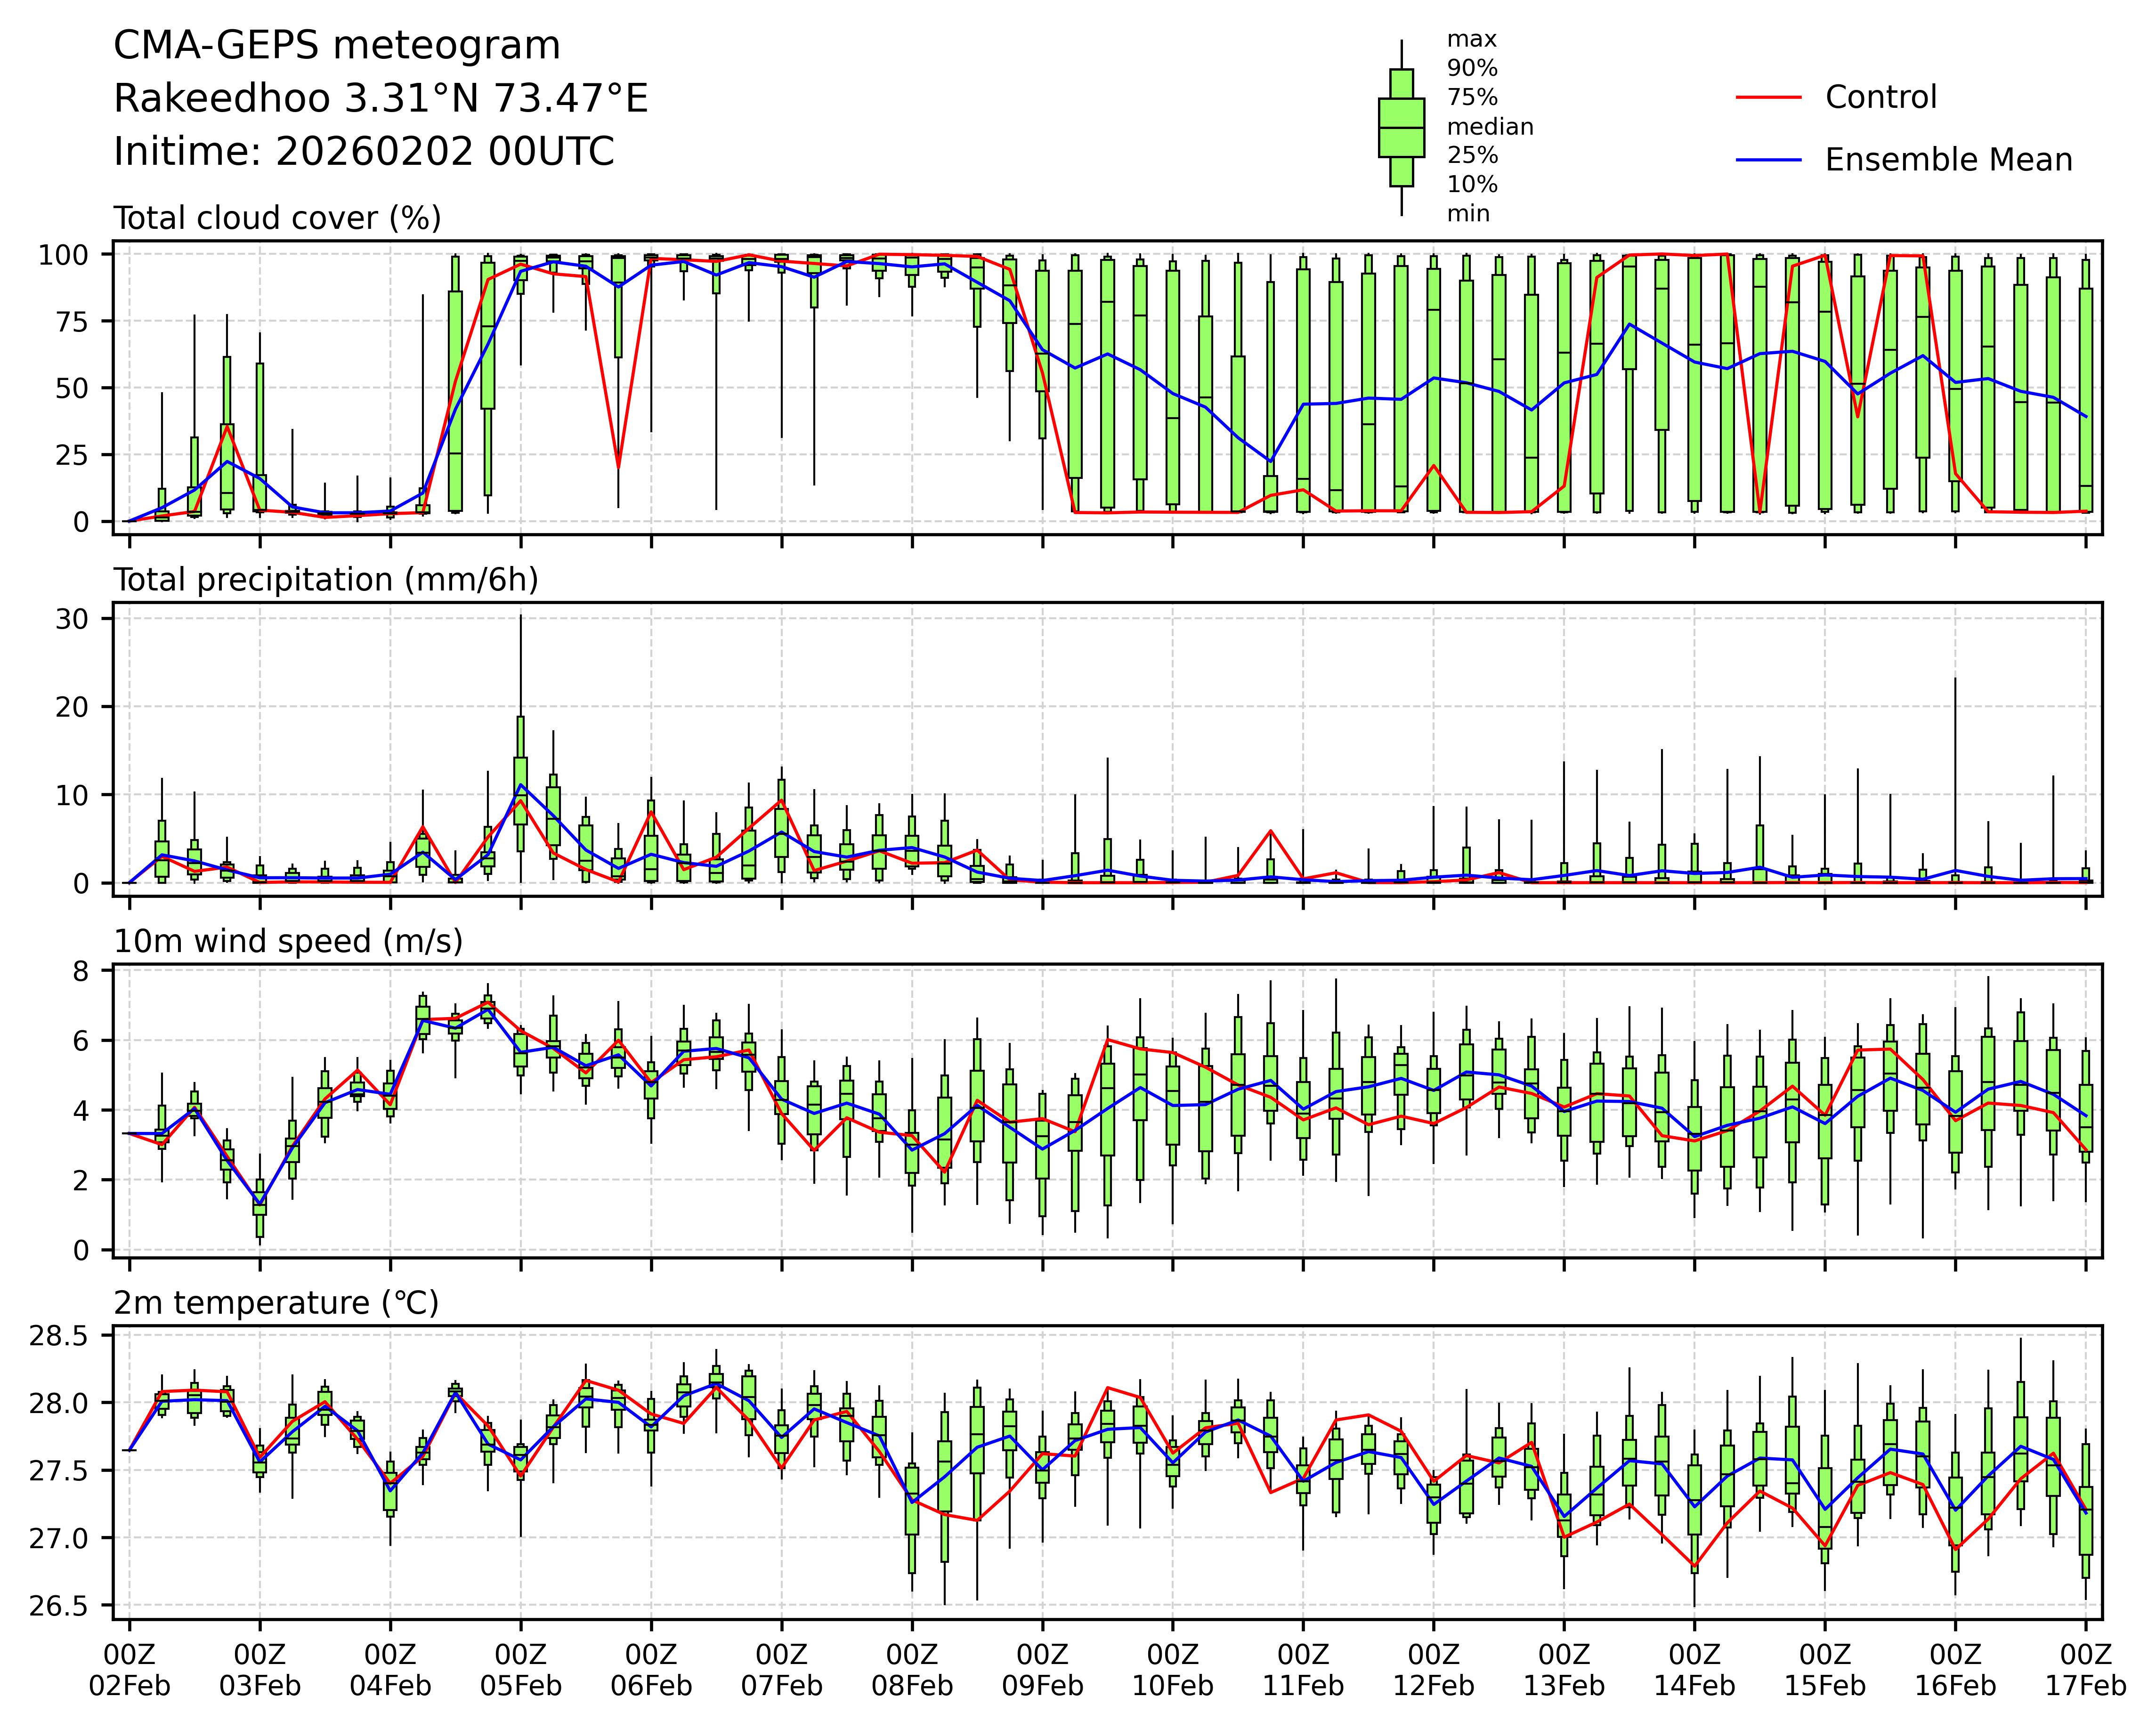Click the 00Z 09Feb x-axis label
The image size is (2156, 1729).
coord(1042,1669)
